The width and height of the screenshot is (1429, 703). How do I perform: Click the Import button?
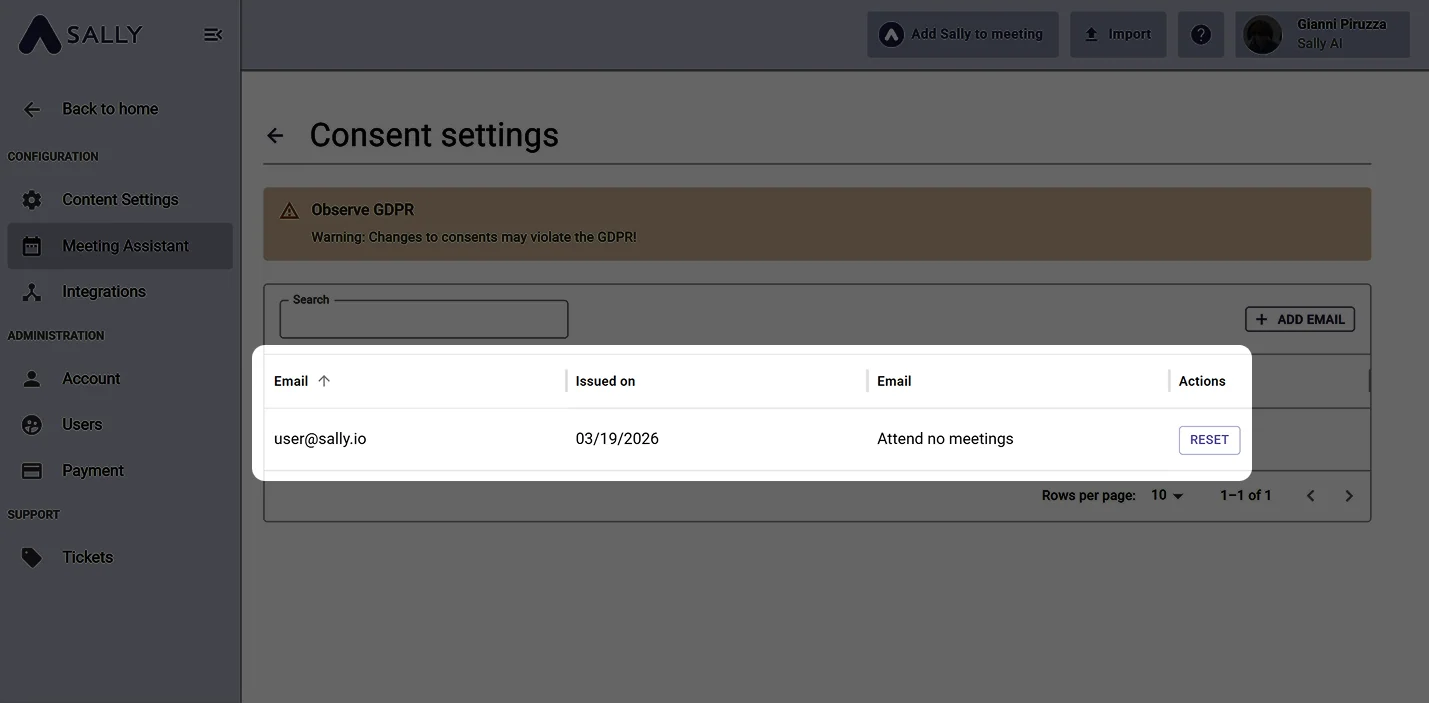click(1118, 35)
